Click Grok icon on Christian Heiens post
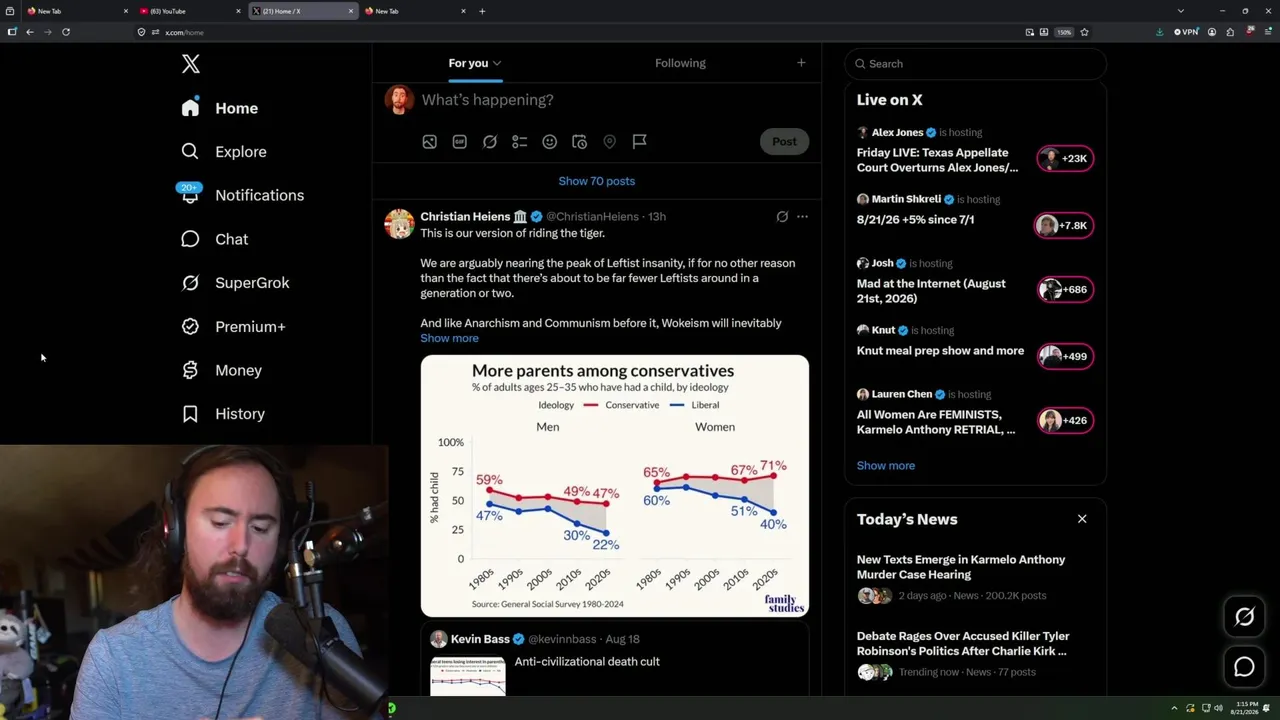Viewport: 1280px width, 720px height. 782,216
